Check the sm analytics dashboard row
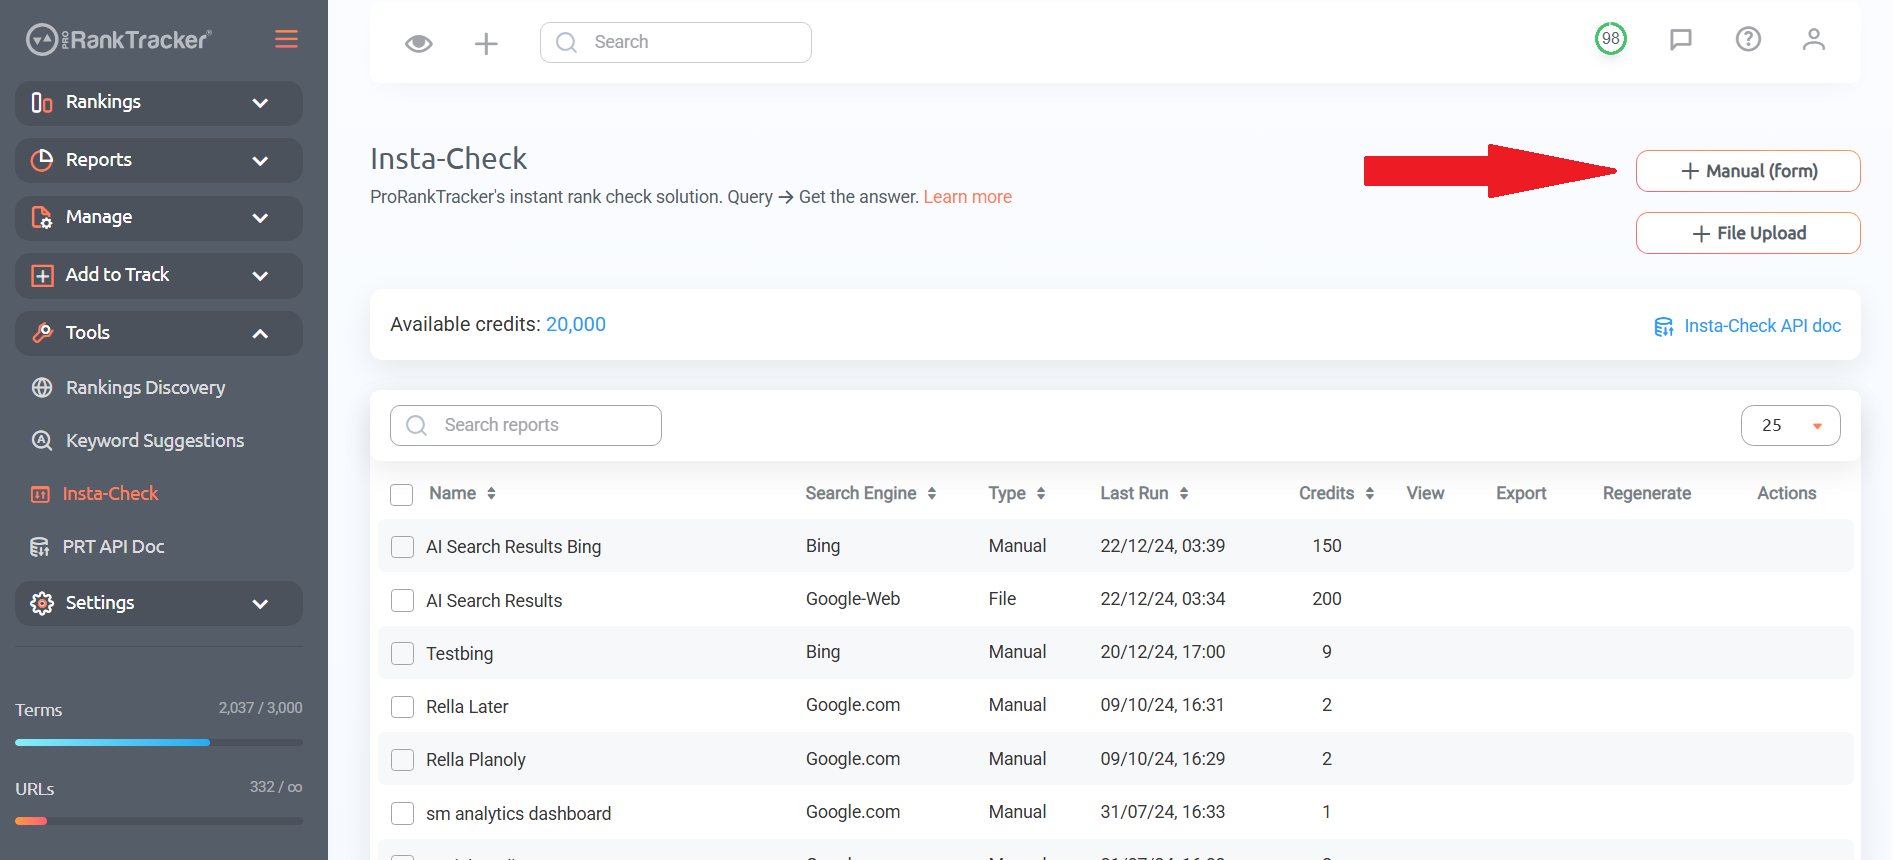 coord(402,813)
